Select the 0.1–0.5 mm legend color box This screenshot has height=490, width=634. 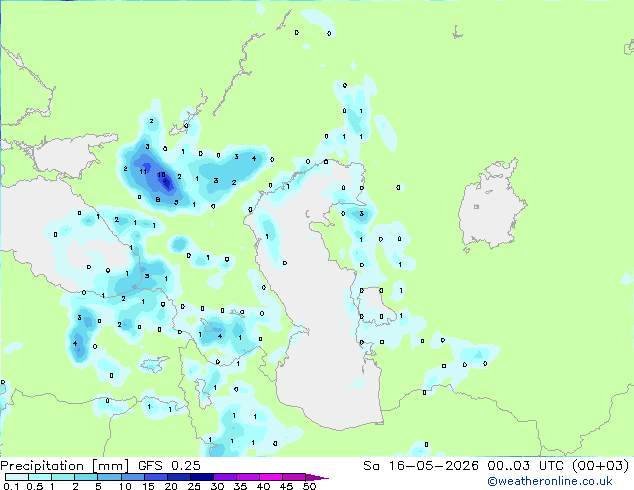[x=17, y=477]
